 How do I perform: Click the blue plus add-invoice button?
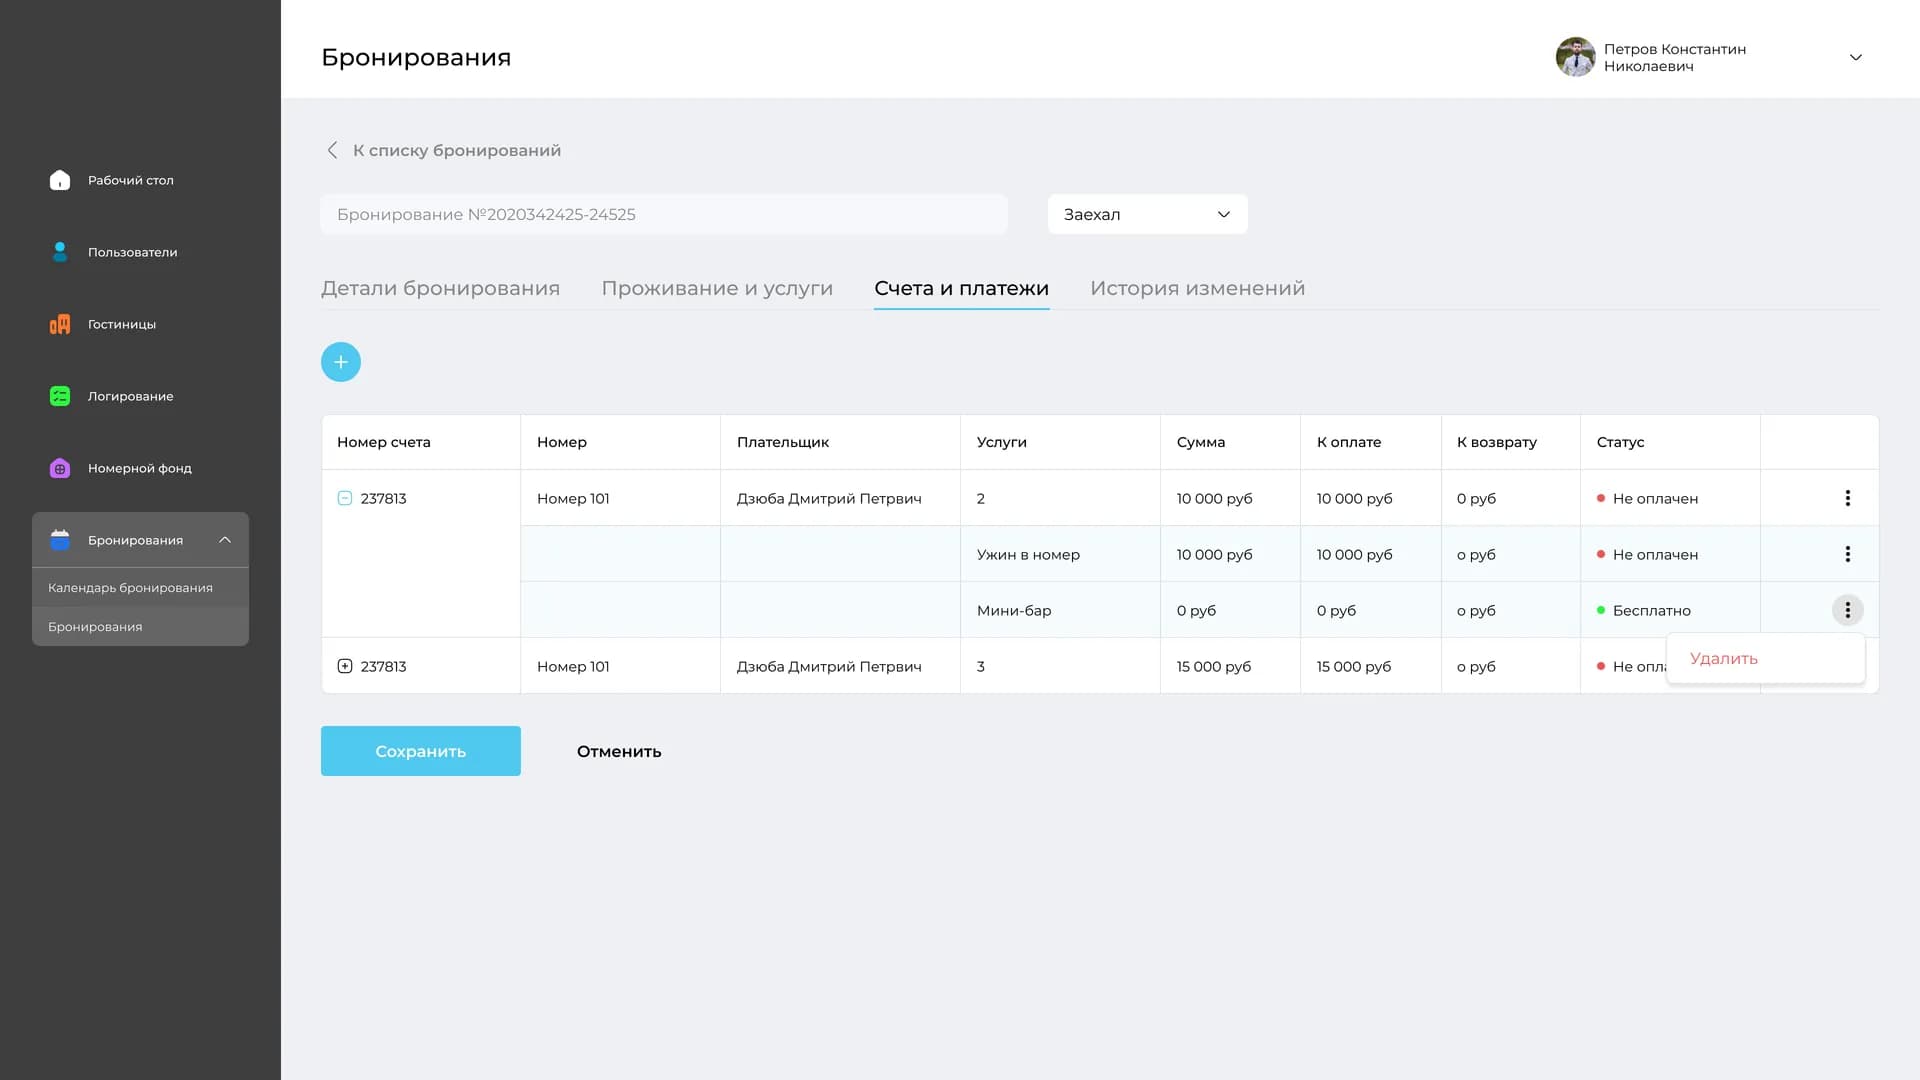[341, 362]
